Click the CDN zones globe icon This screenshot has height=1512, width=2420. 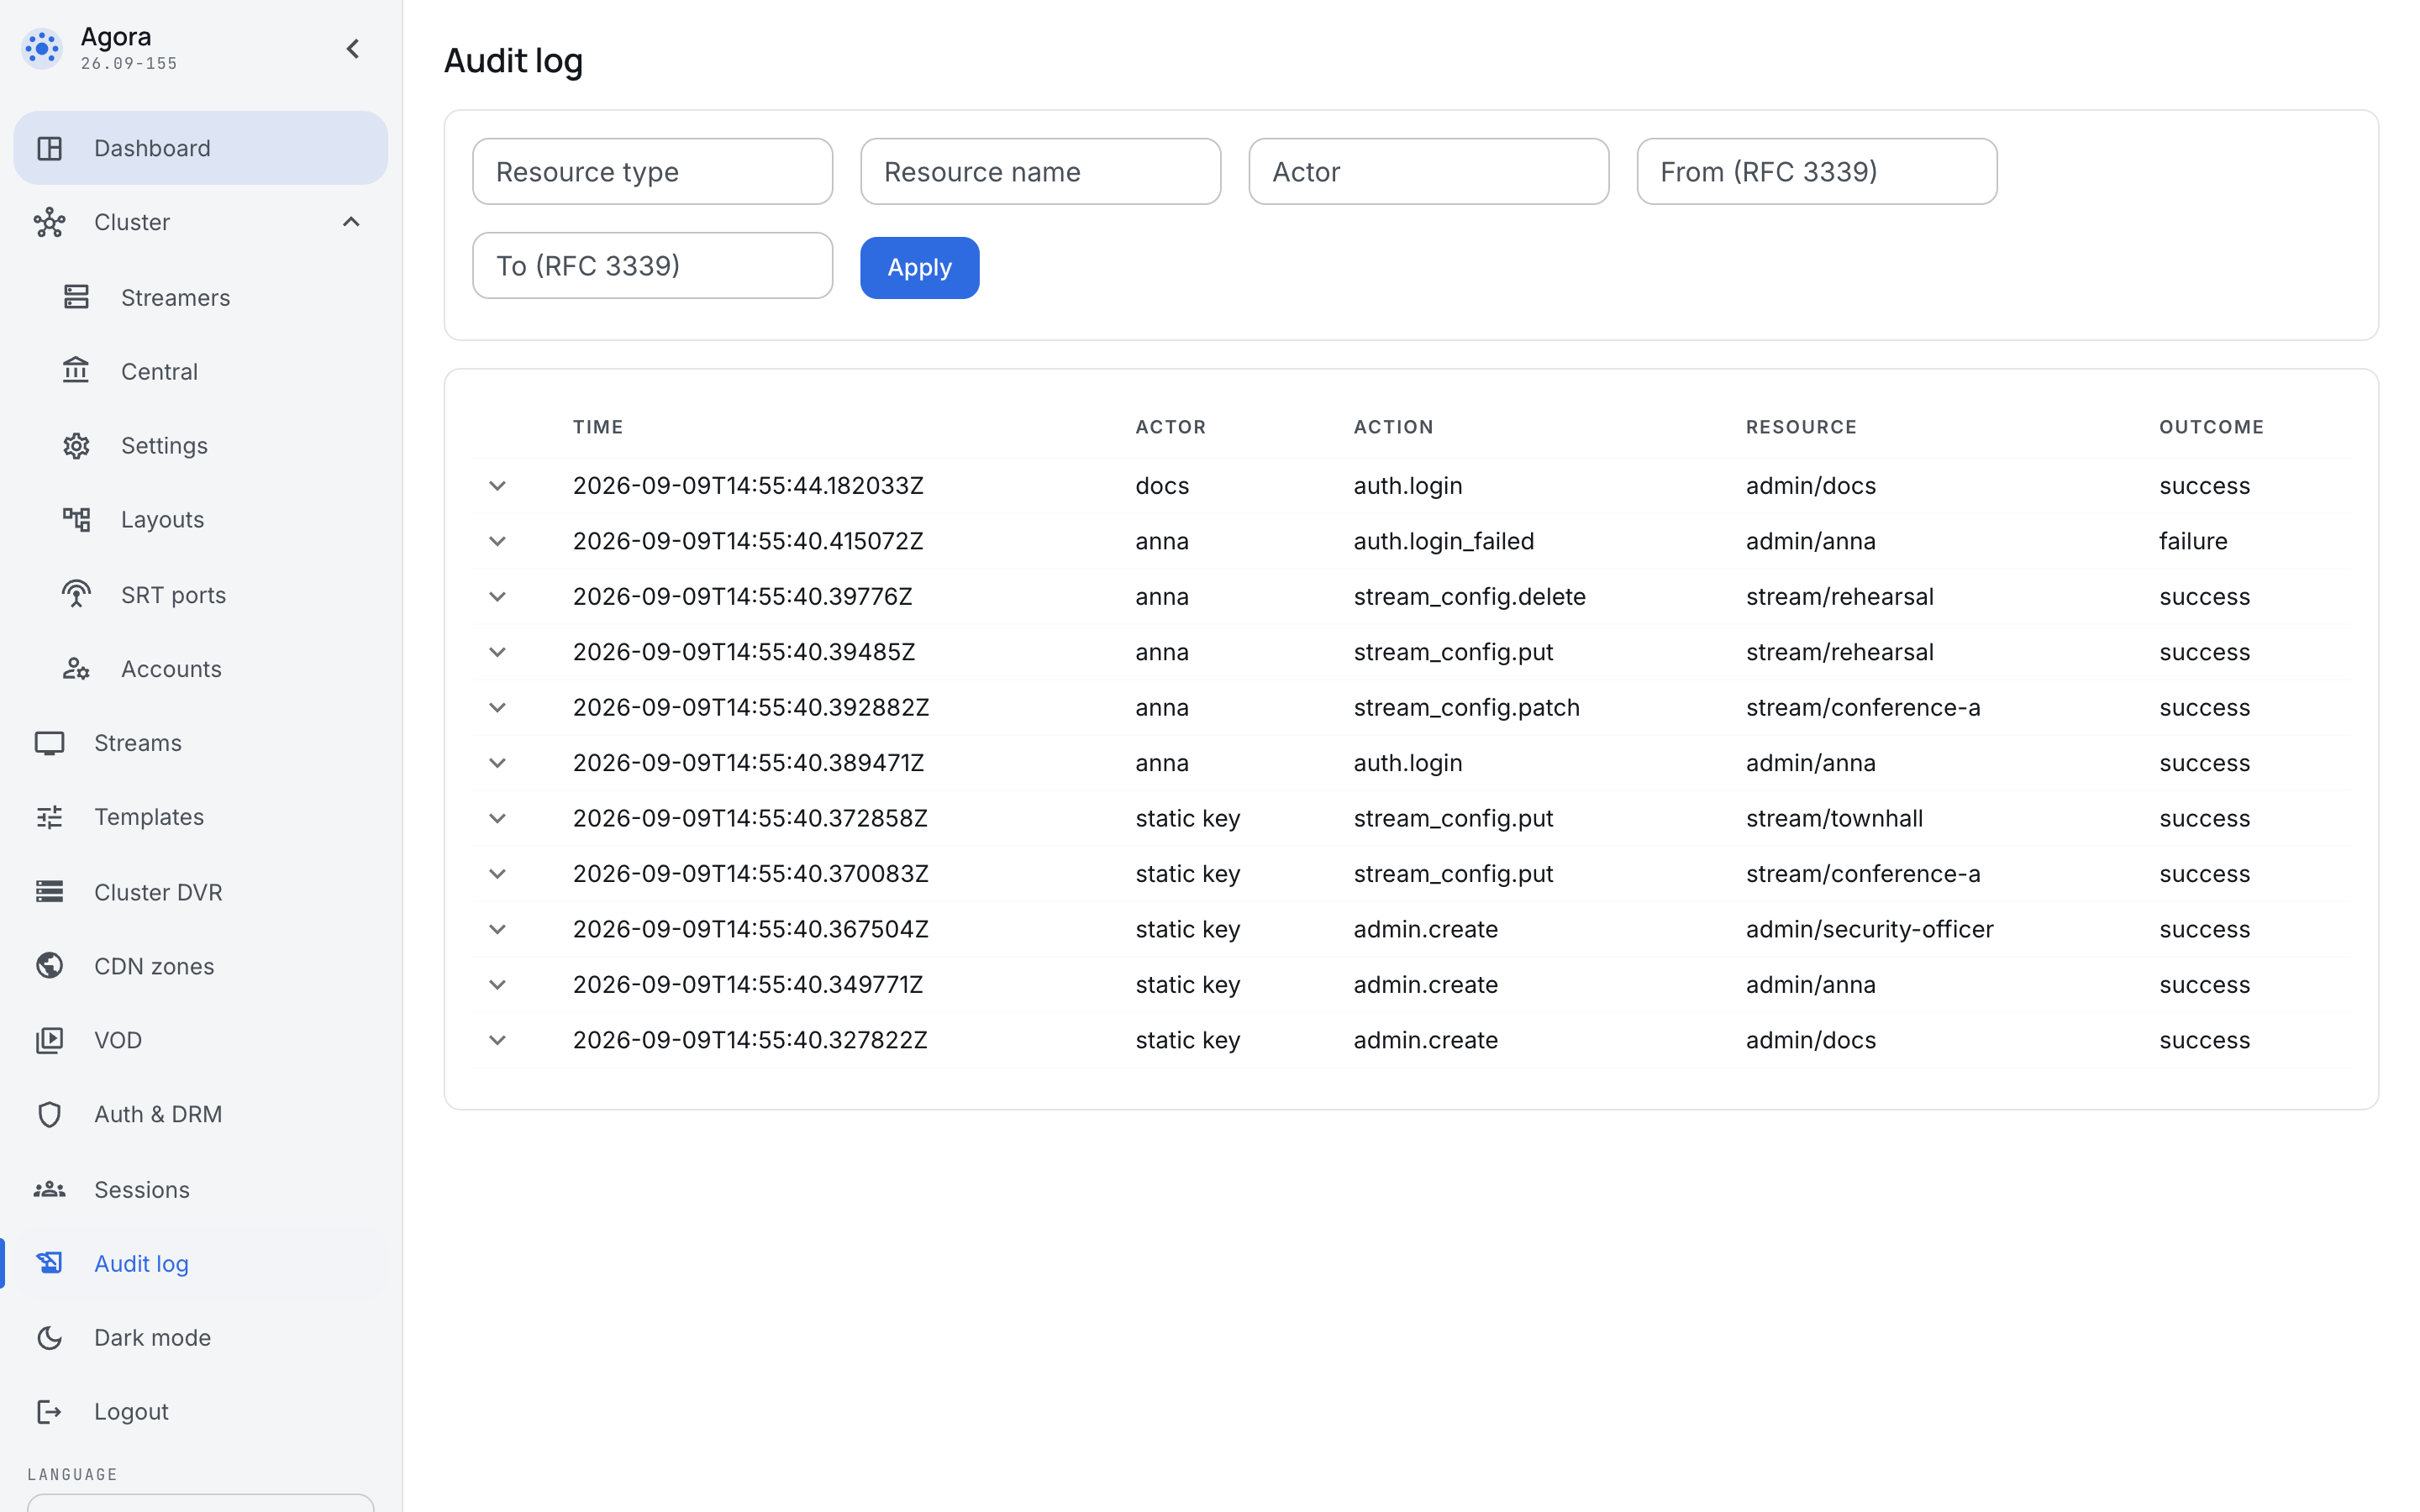tap(50, 965)
